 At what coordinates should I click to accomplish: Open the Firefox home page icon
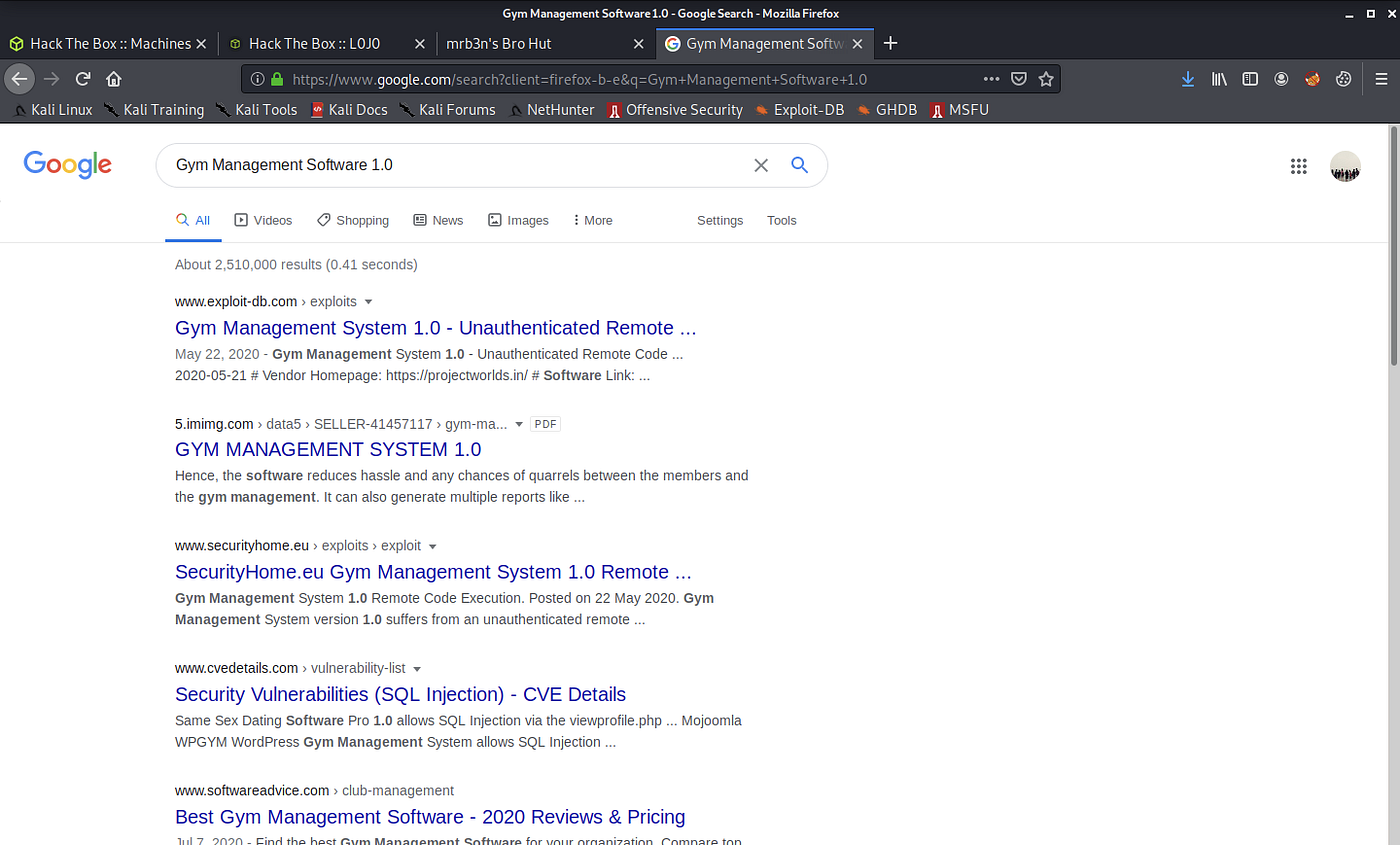(114, 78)
